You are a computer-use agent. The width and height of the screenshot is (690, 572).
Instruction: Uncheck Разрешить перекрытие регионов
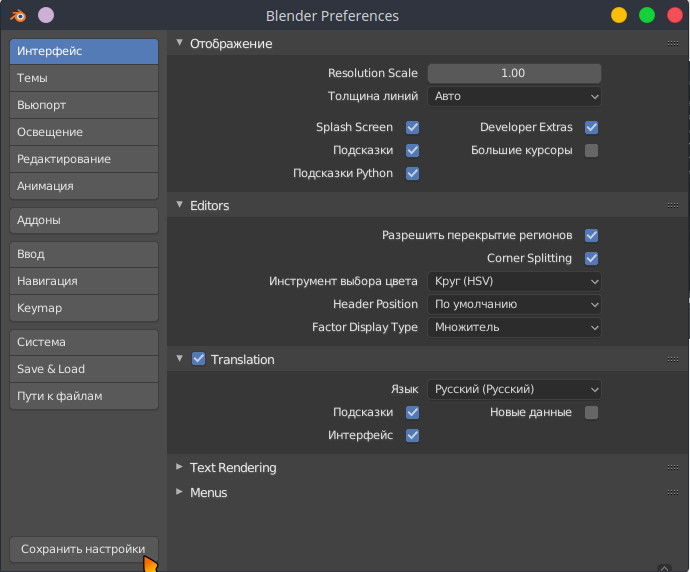591,235
